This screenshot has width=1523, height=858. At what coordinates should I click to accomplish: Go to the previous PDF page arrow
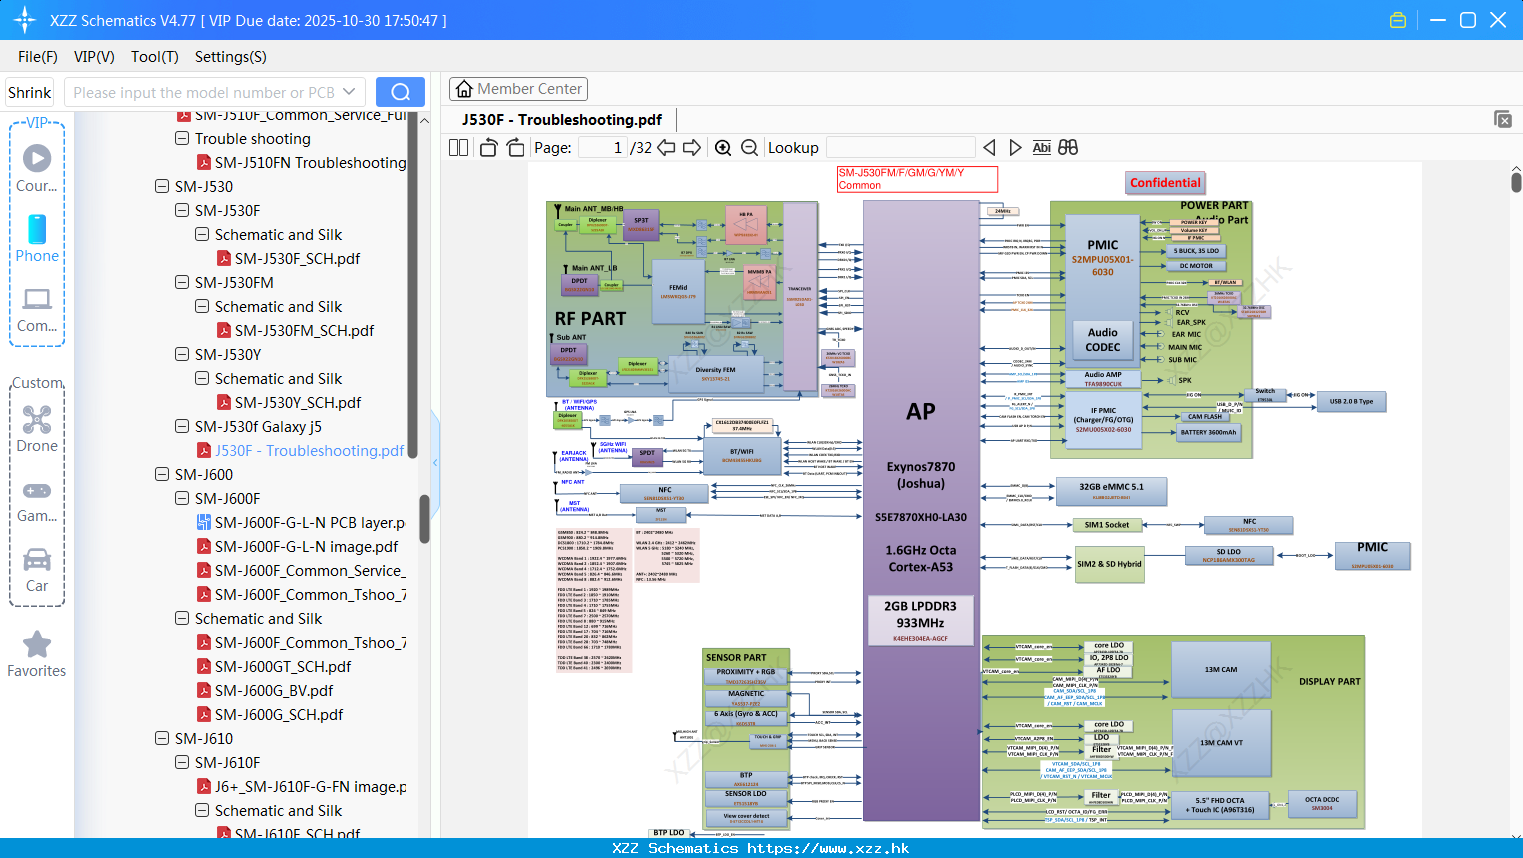(666, 147)
